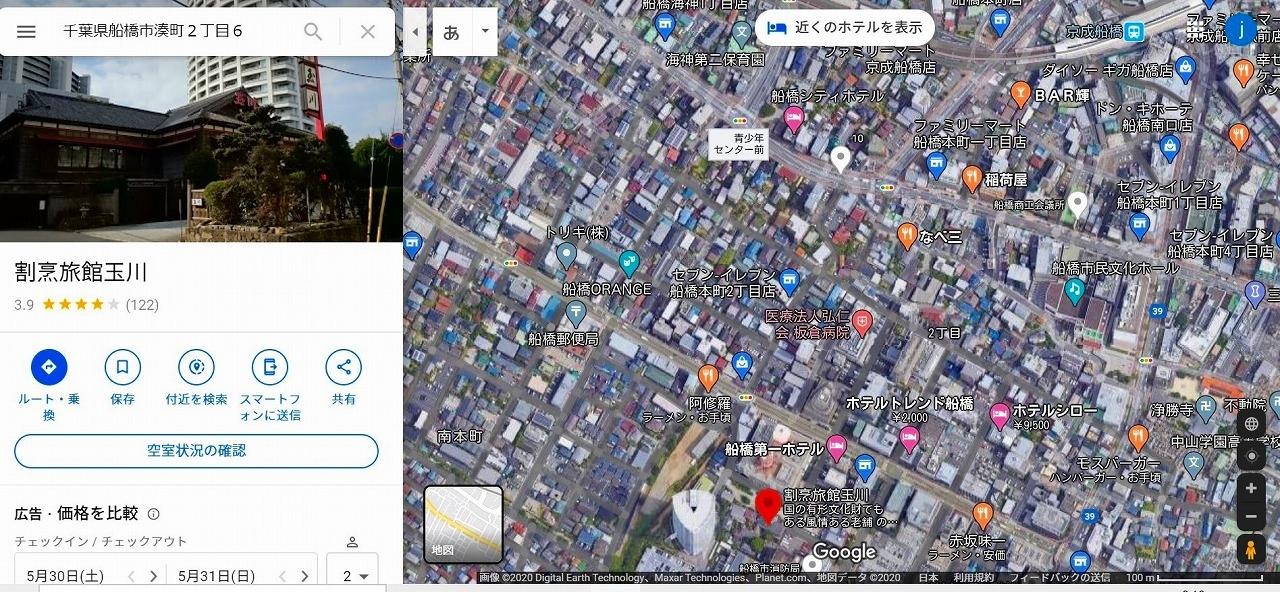
Task: Select the 船橋第一ホテル hotel marker
Action: coord(836,447)
